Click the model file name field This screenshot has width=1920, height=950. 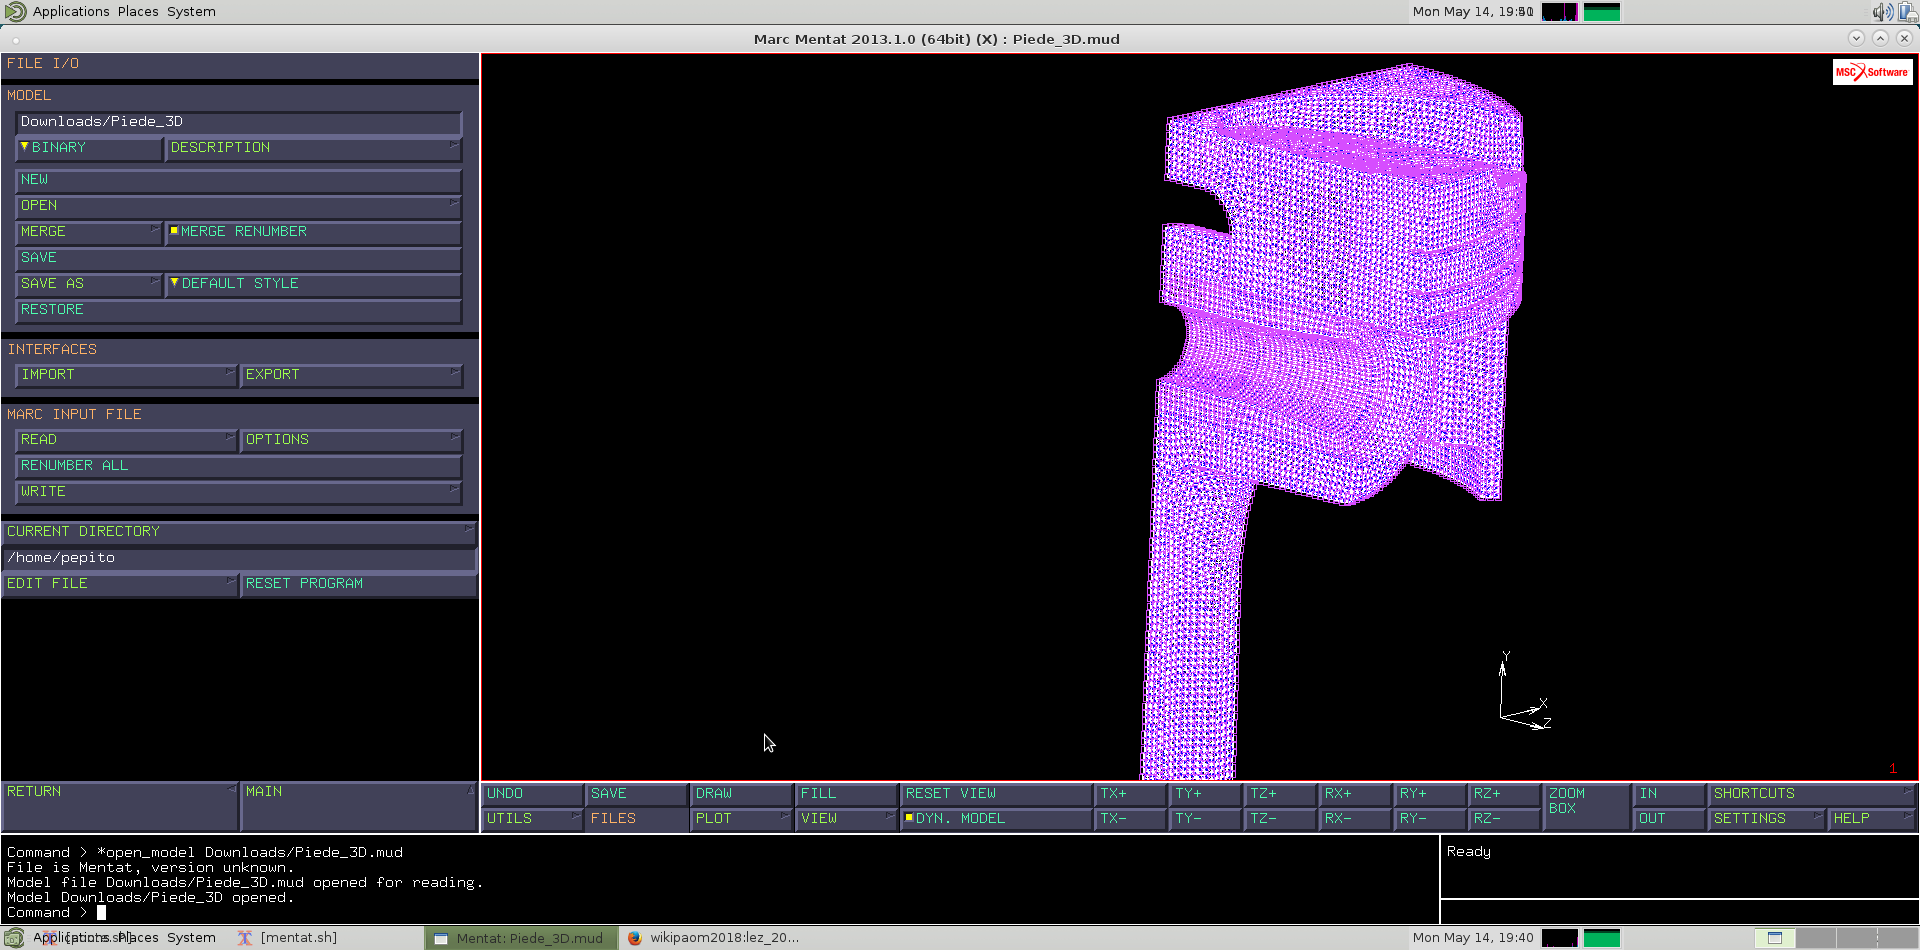click(x=238, y=122)
